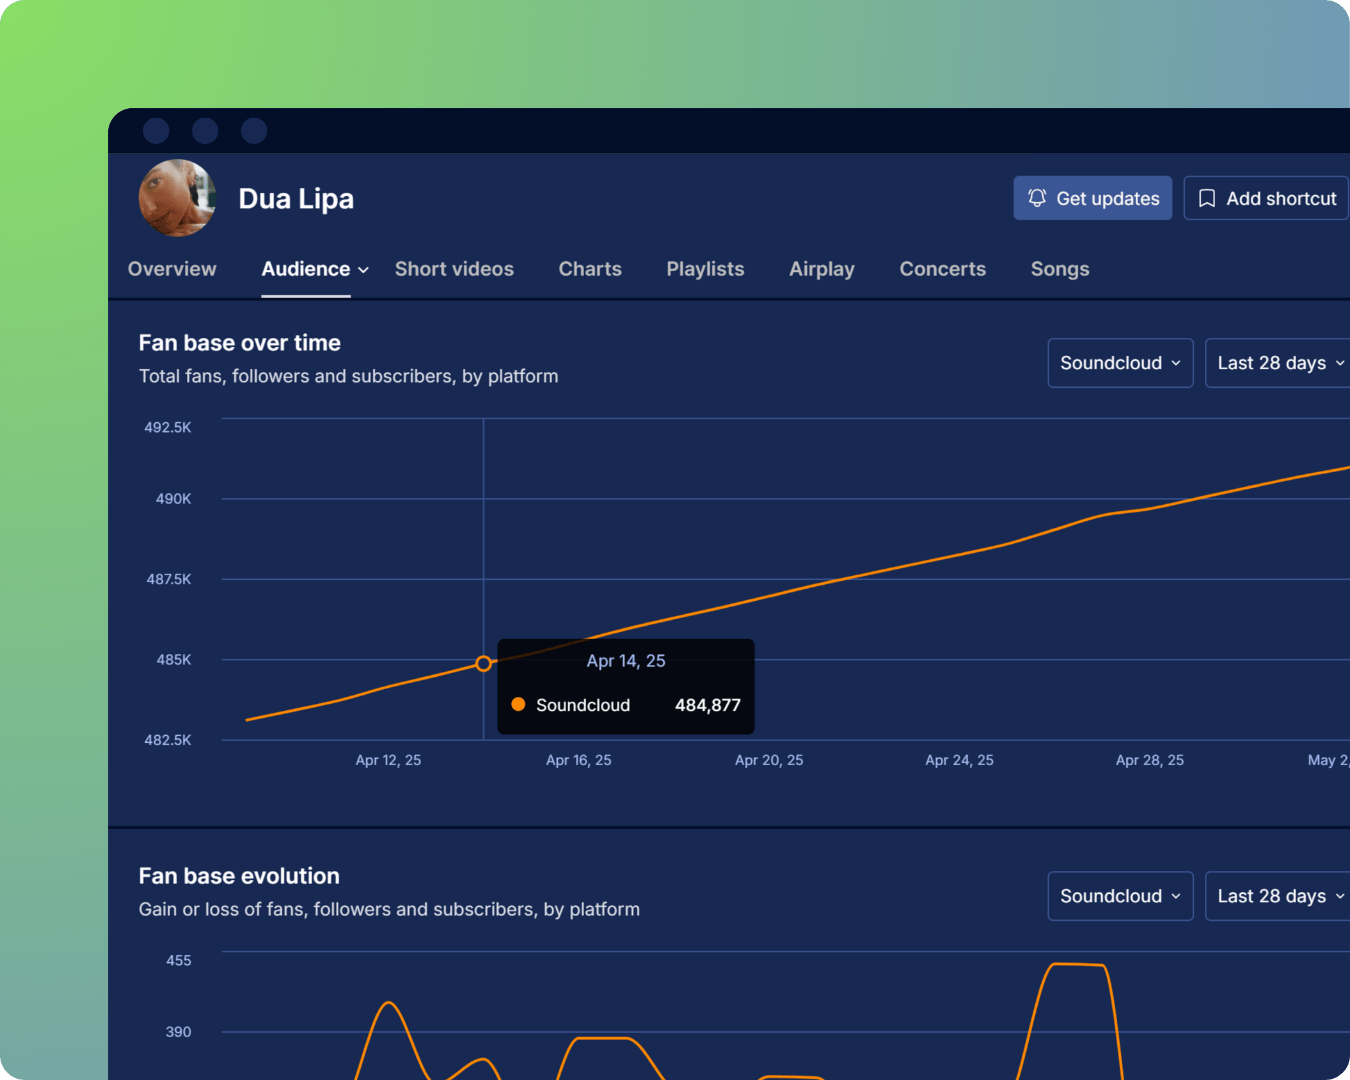Expand the Audience tab chevron
1350x1080 pixels.
364,270
